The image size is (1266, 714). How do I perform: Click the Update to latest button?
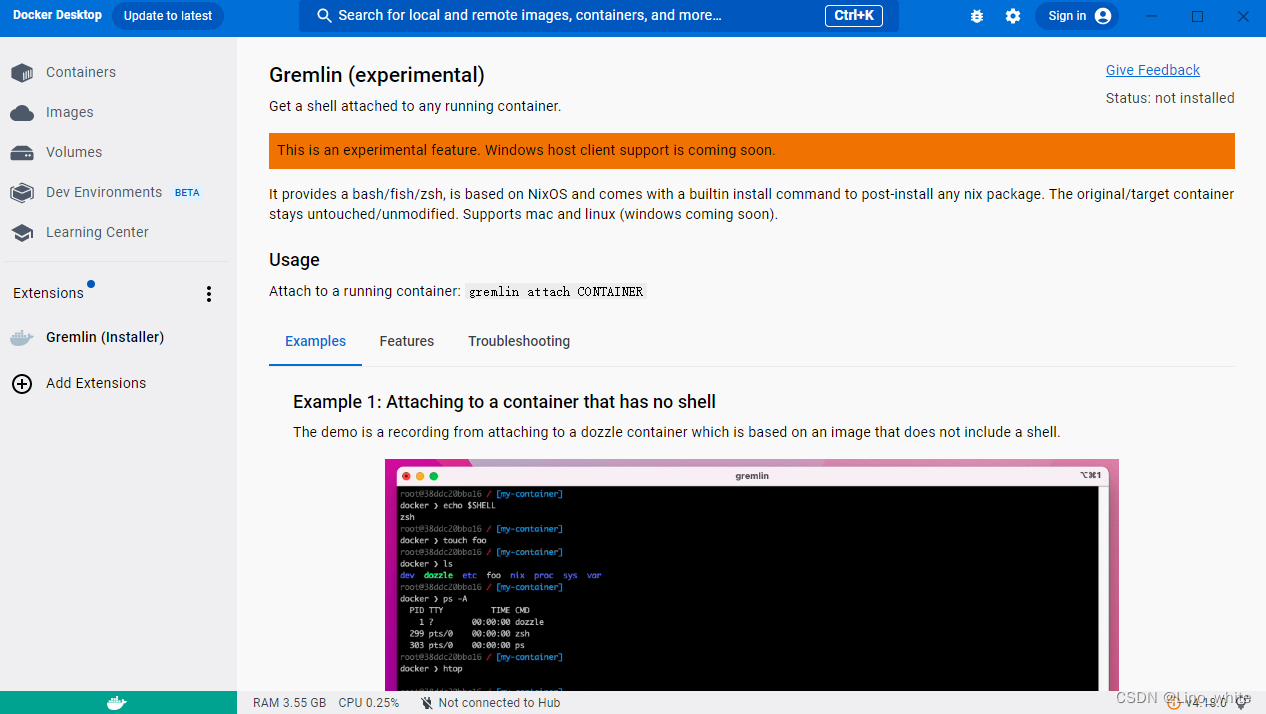pos(167,15)
